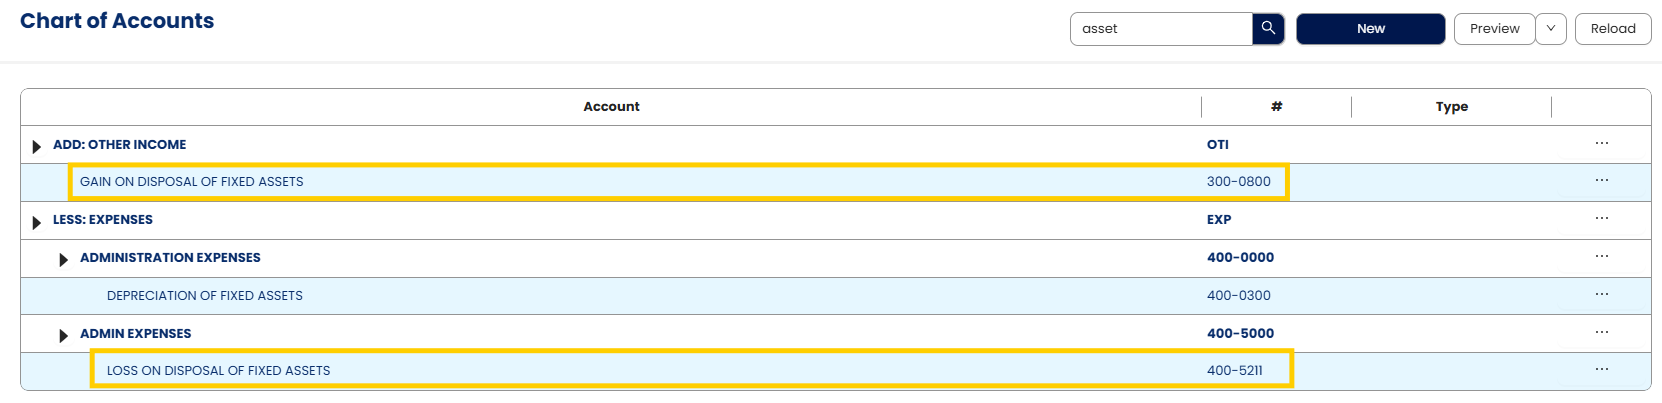Focus the search field containing asset
Viewport: 1662px width, 403px height.
click(x=1161, y=28)
